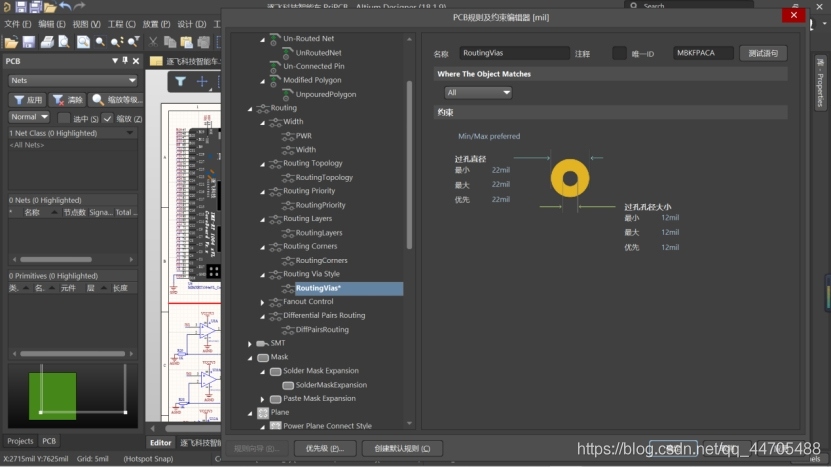Screen dimensions: 831x468
Task: Click the Paste clipboard icon
Action: coord(187,42)
